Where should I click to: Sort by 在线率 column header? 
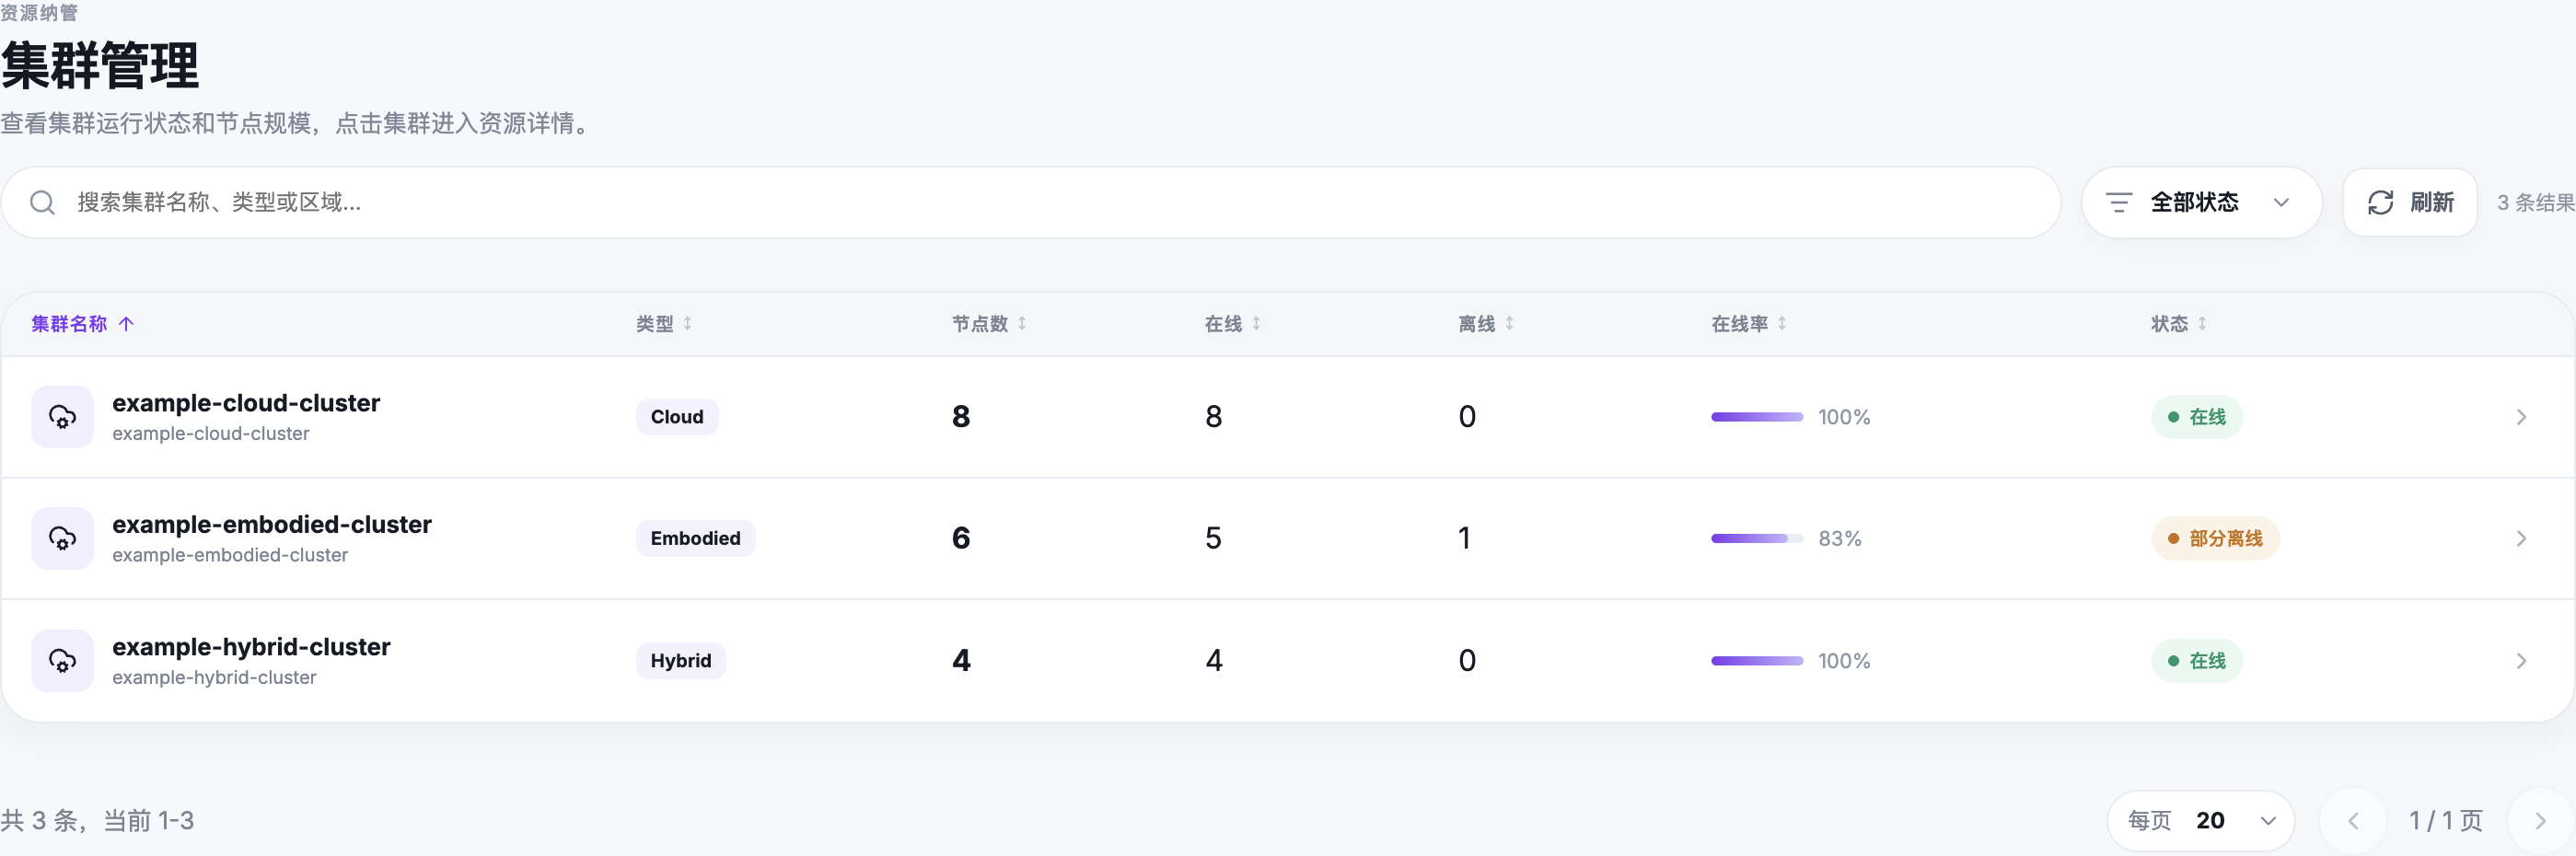pos(1749,324)
